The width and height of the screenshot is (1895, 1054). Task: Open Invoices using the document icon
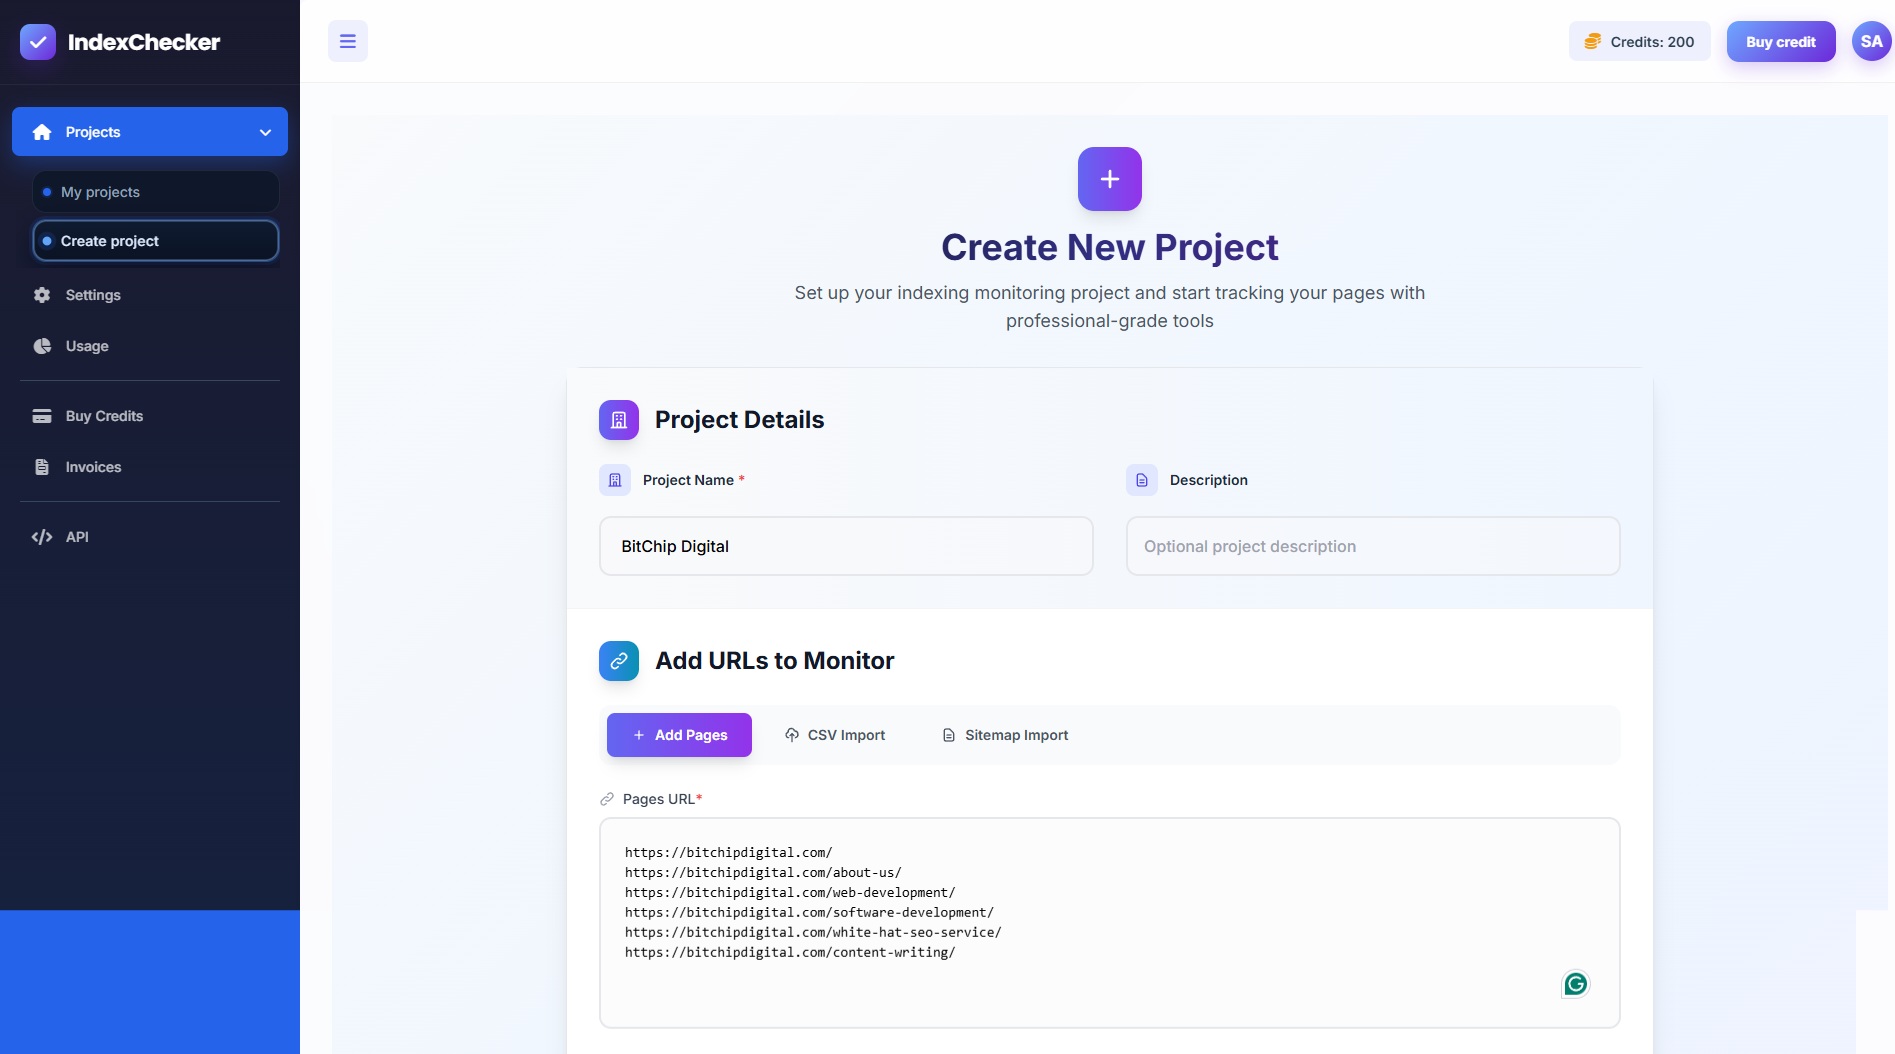click(x=41, y=467)
